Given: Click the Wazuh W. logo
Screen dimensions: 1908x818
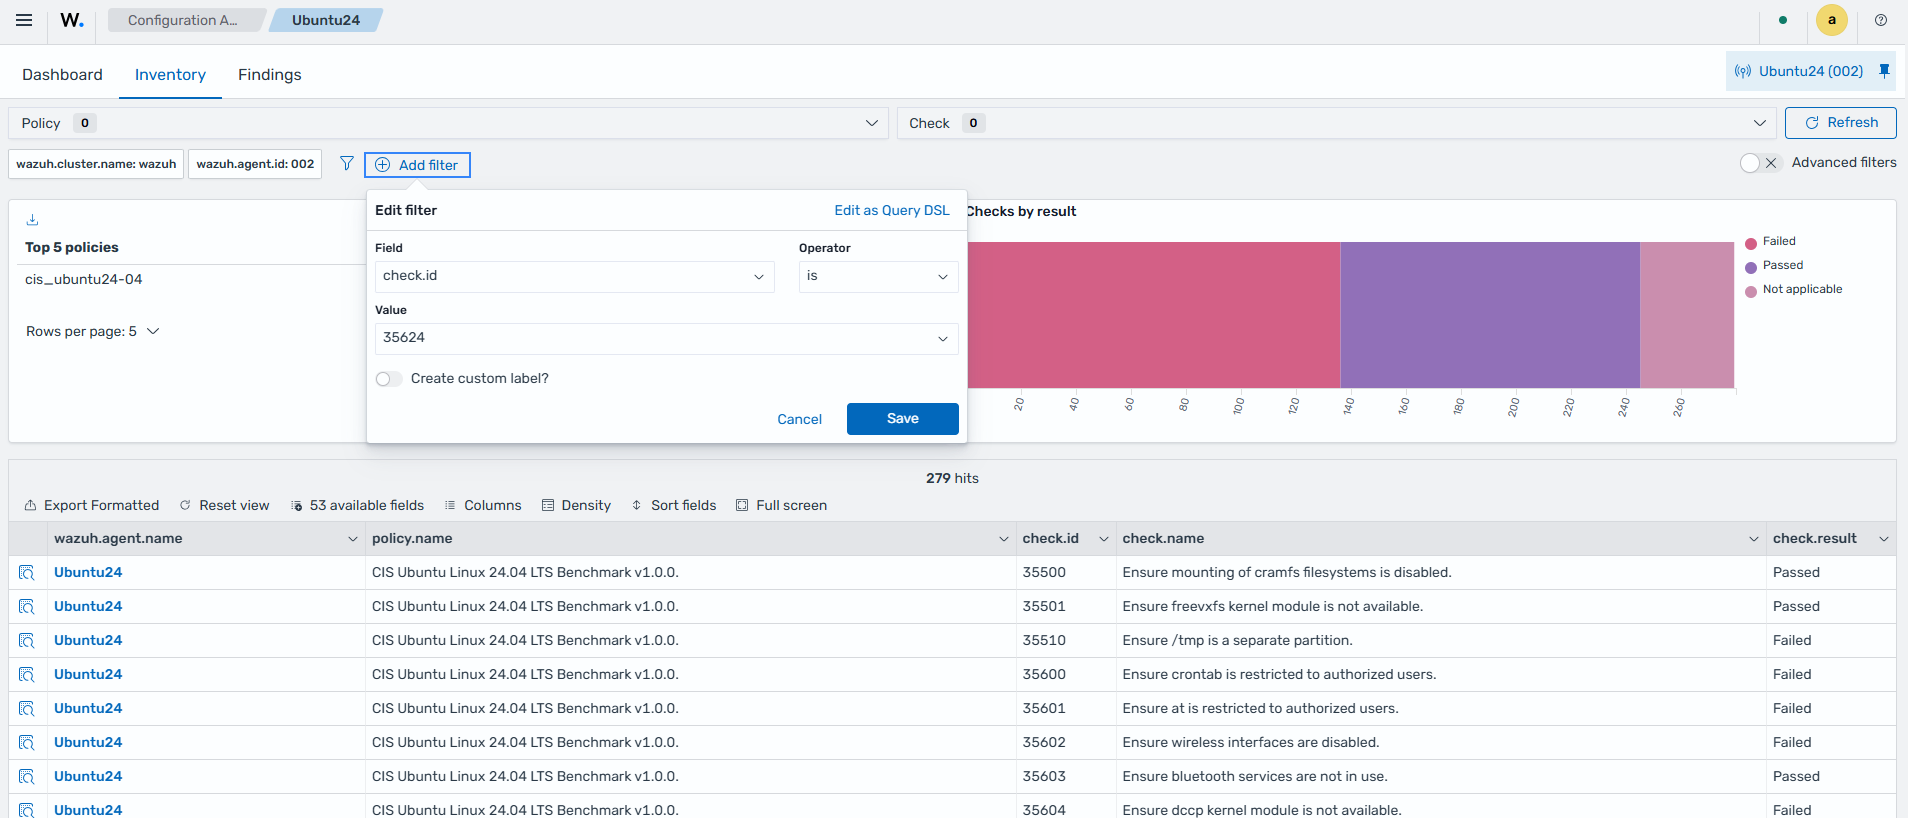Looking at the screenshot, I should pos(72,20).
